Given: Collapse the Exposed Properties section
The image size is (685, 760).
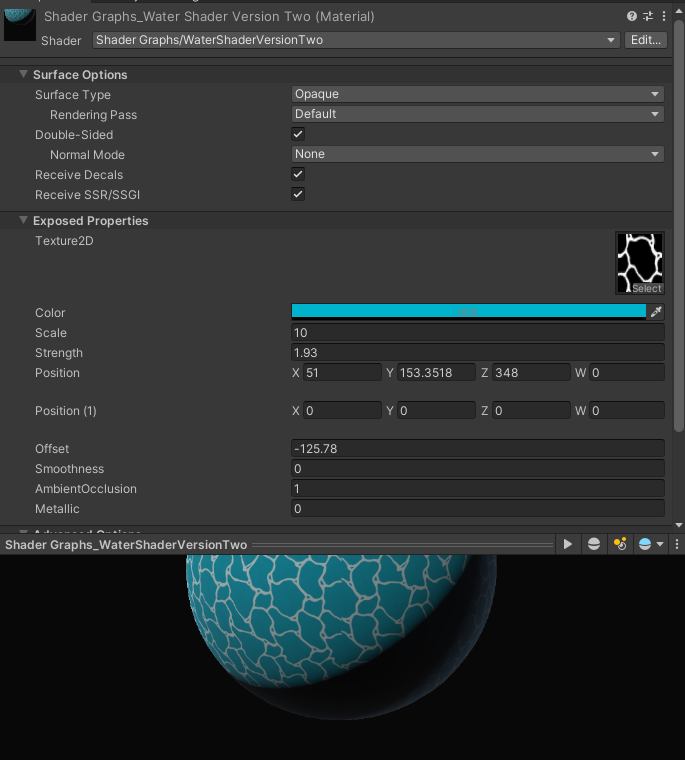Looking at the screenshot, I should click(23, 220).
